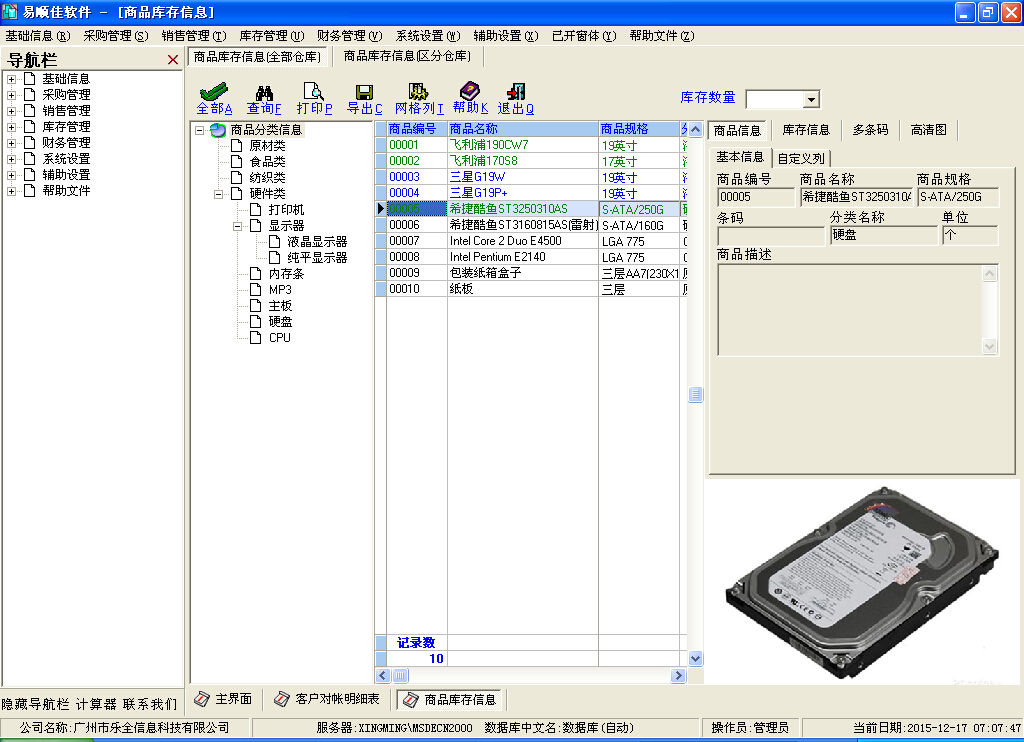This screenshot has width=1024, height=742.
Task: Click the 退出 (Exit) door icon
Action: coord(515,92)
